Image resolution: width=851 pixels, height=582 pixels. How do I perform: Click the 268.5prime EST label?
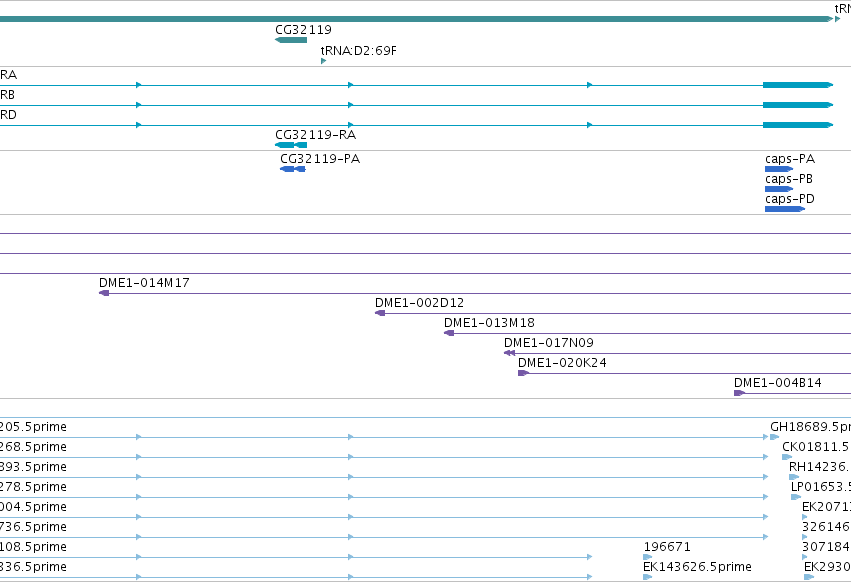(x=33, y=447)
